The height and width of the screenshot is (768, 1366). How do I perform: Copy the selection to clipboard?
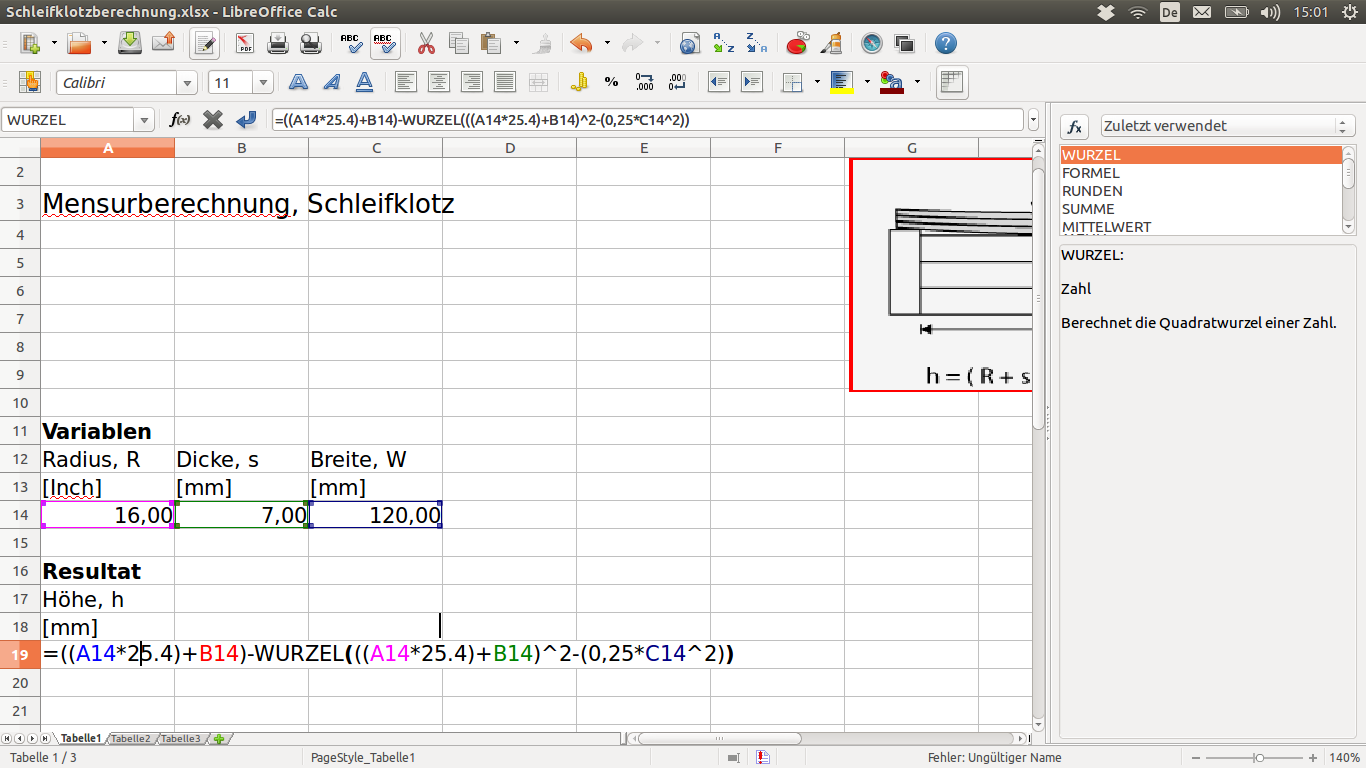pos(459,44)
